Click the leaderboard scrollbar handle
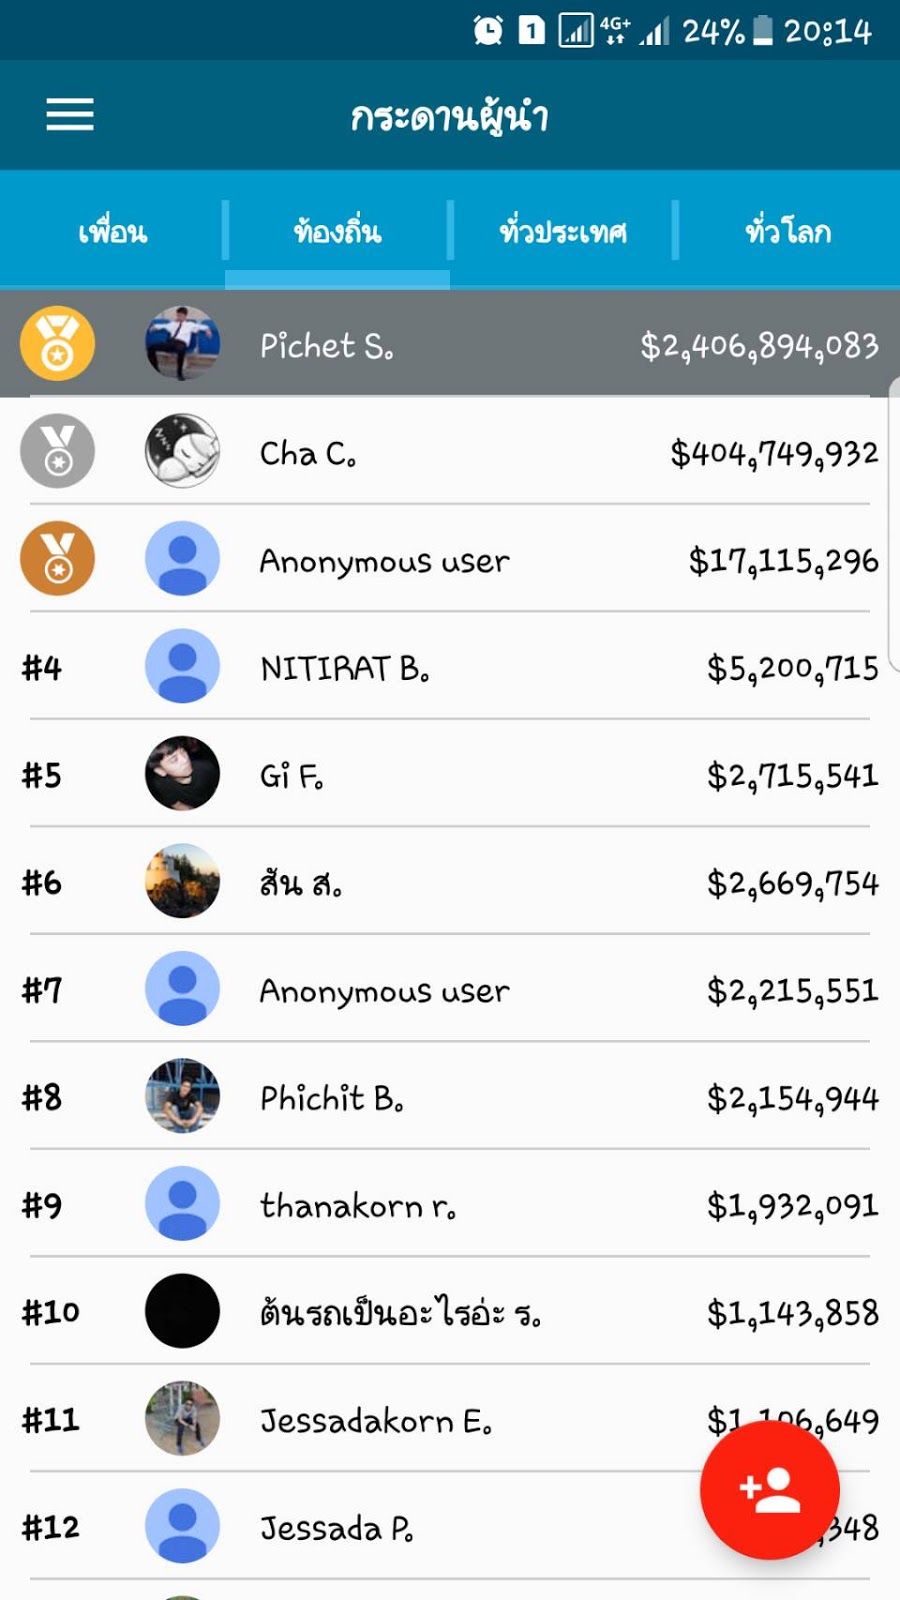 point(894,525)
